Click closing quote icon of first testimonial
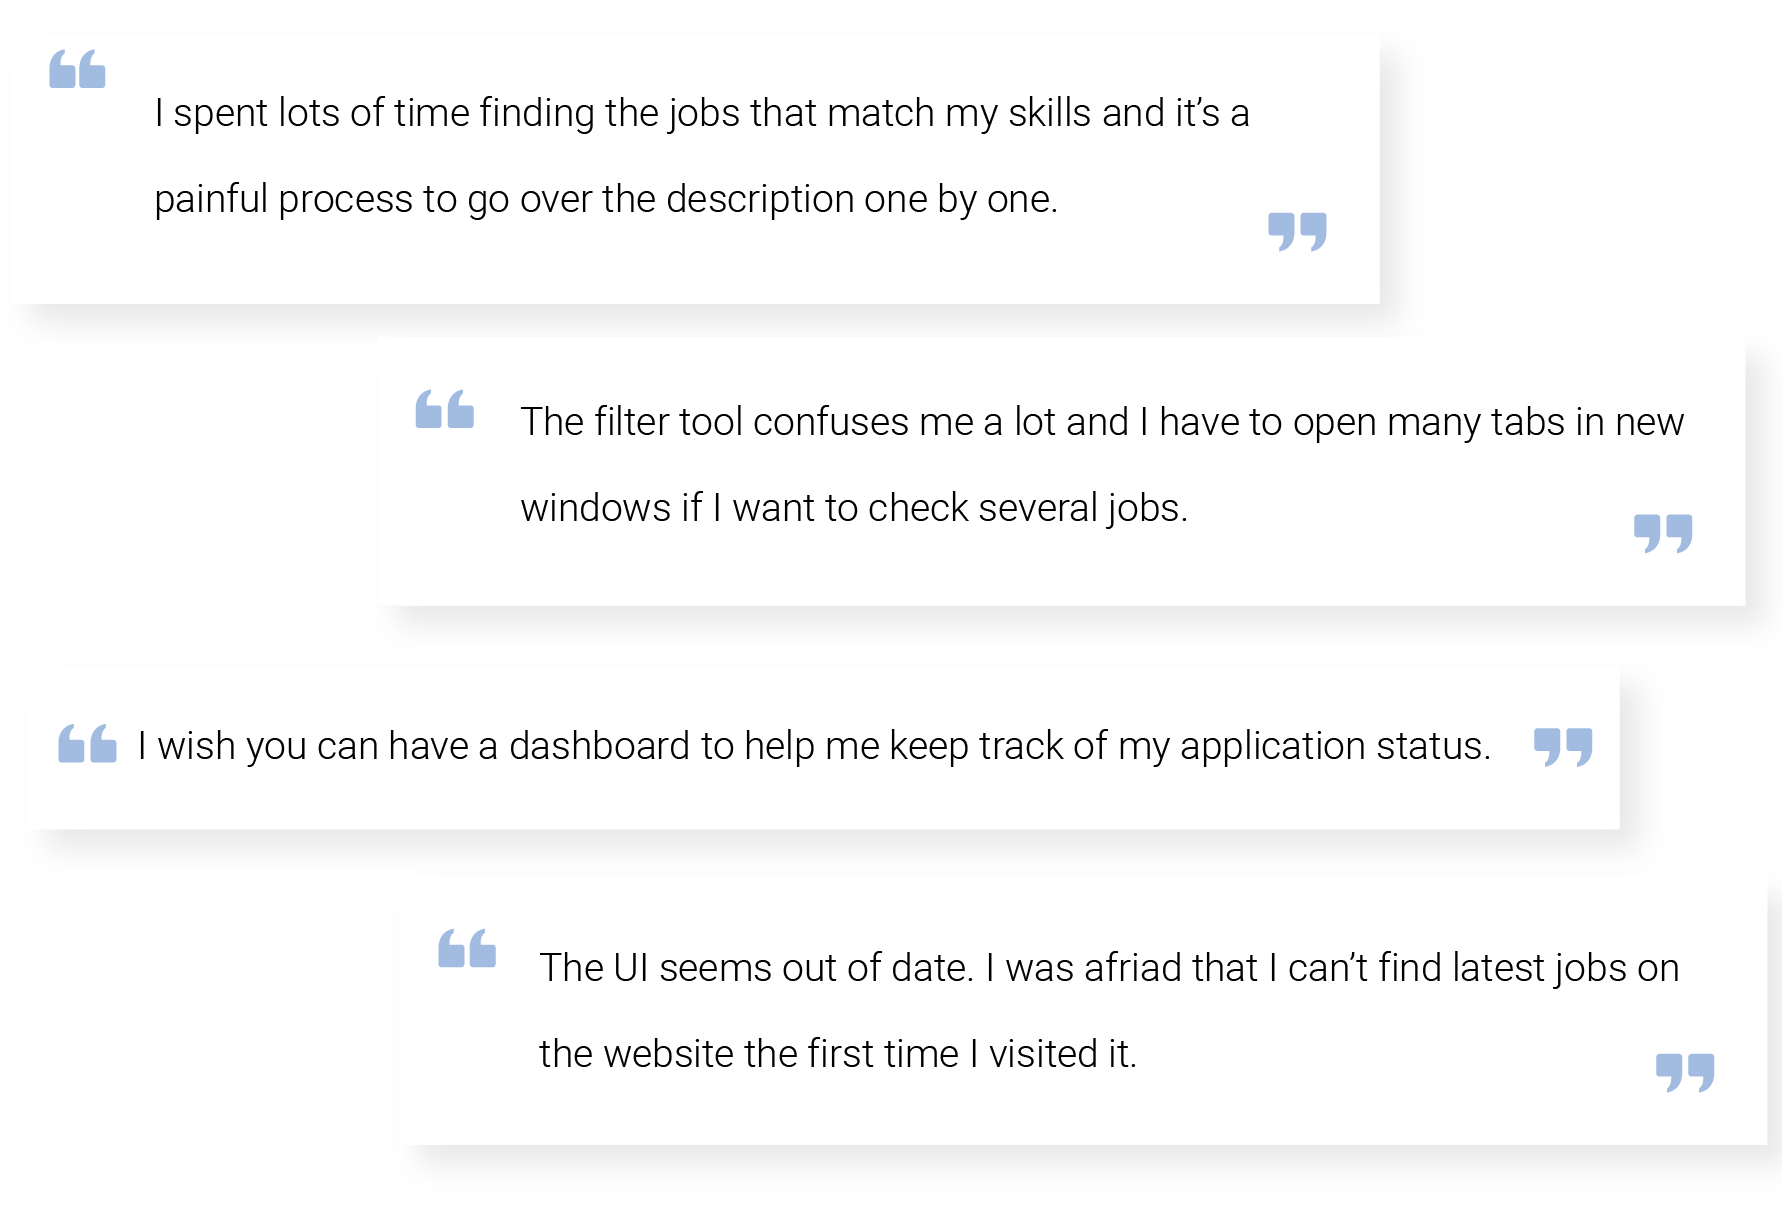Screen dimensions: 1782x1230 (x=1297, y=232)
